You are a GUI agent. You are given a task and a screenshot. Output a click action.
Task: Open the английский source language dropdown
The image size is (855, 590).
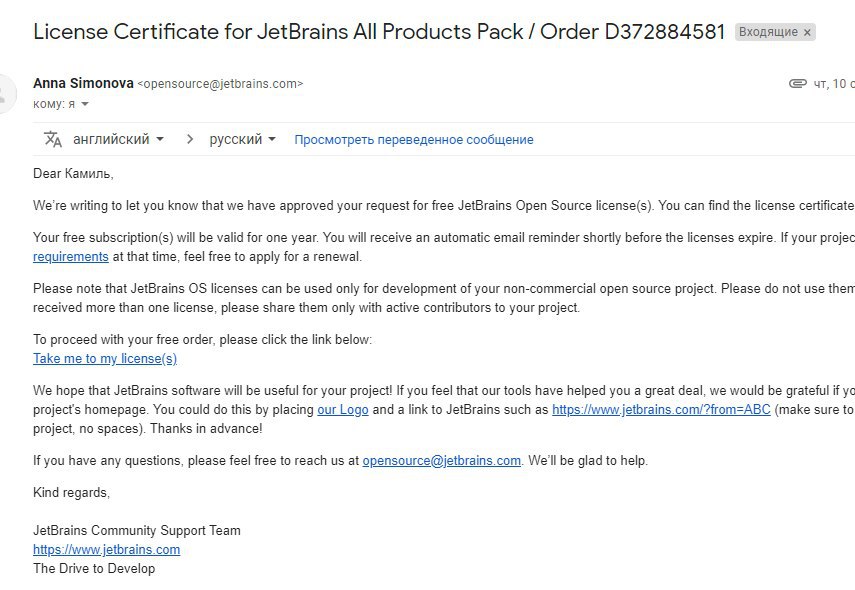click(x=118, y=140)
